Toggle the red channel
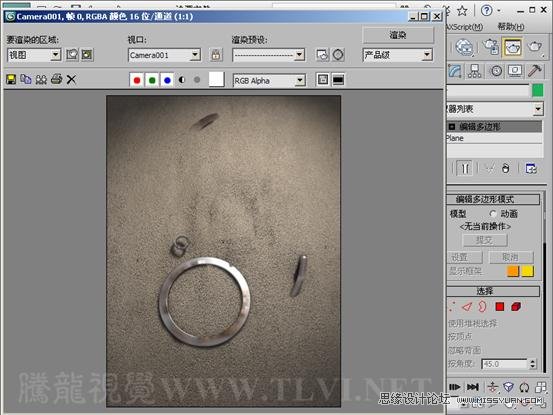Screen dimensions: 553x415 point(137,80)
